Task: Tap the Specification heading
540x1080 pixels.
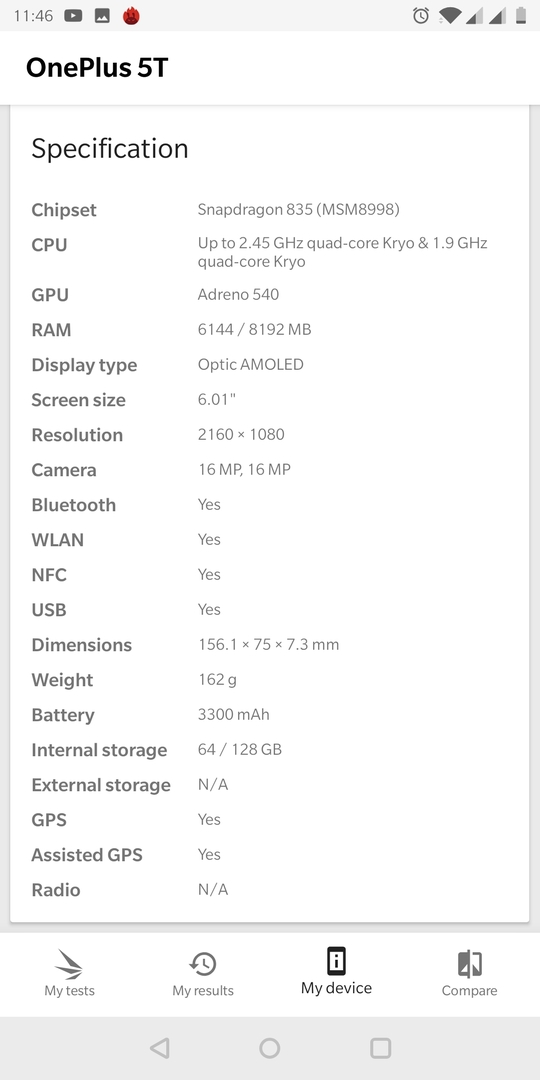Action: tap(110, 149)
